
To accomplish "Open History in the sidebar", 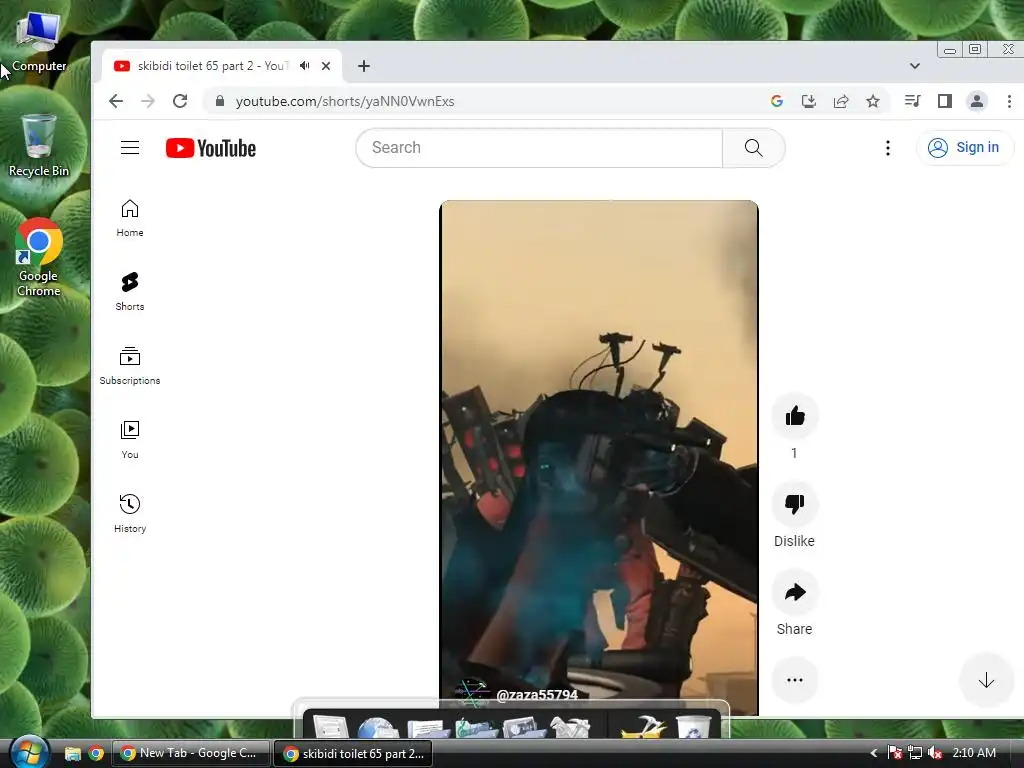I will tap(130, 514).
